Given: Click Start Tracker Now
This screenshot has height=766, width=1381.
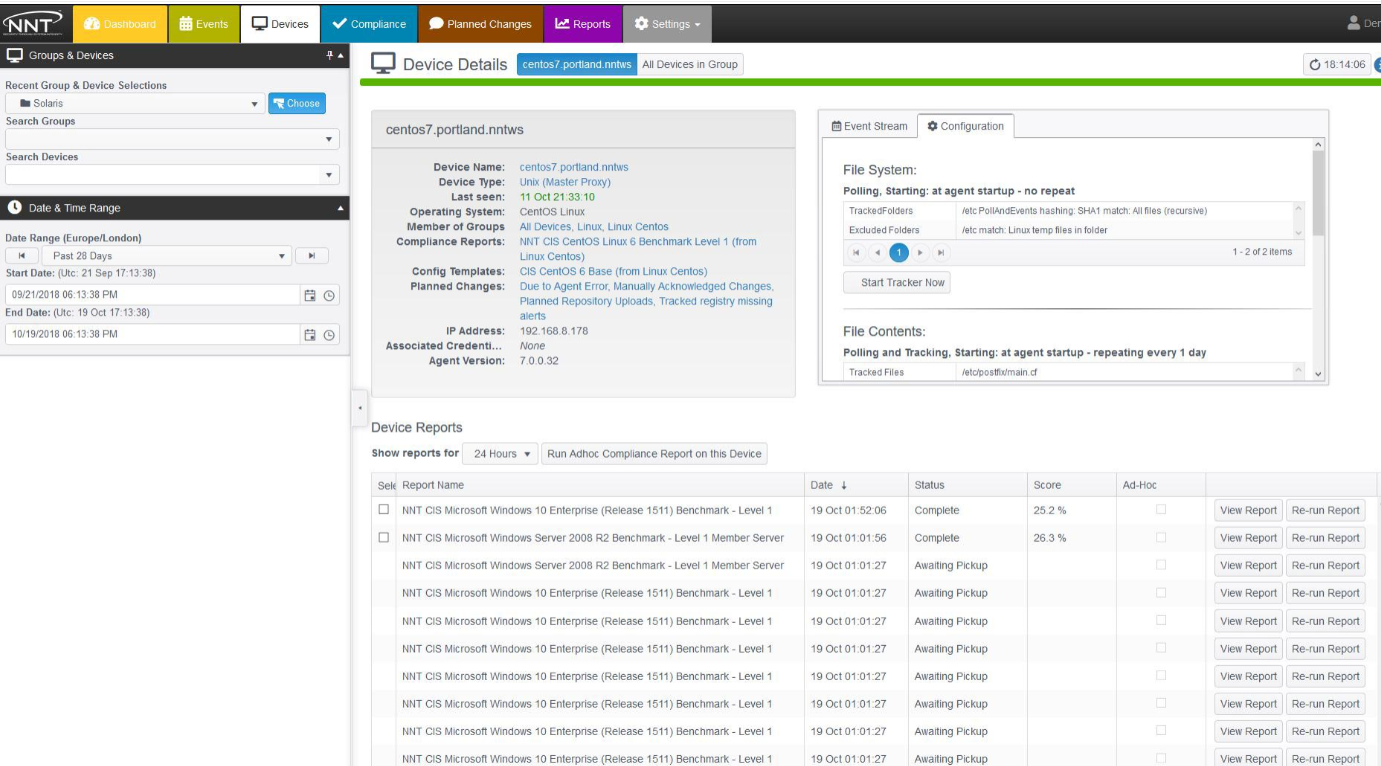Looking at the screenshot, I should 896,283.
